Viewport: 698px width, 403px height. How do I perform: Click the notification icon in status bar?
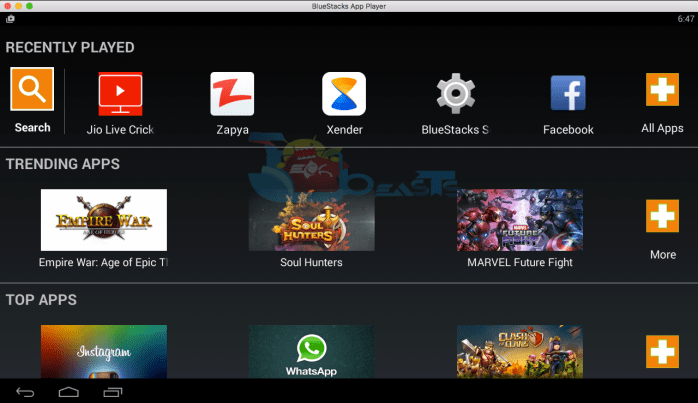click(x=10, y=19)
